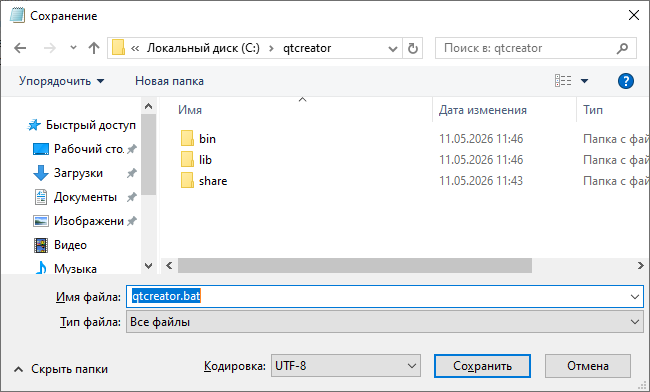Collapse folders with 'Скрыть папки'
The height and width of the screenshot is (392, 650).
61,369
